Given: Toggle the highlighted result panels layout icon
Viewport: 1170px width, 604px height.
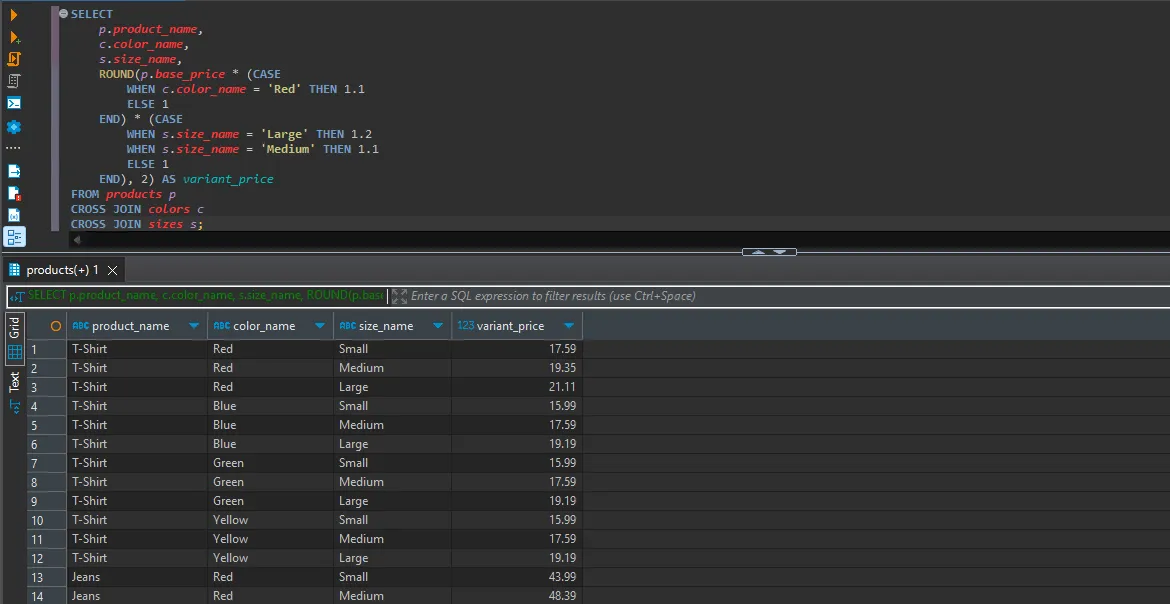Looking at the screenshot, I should point(13,237).
